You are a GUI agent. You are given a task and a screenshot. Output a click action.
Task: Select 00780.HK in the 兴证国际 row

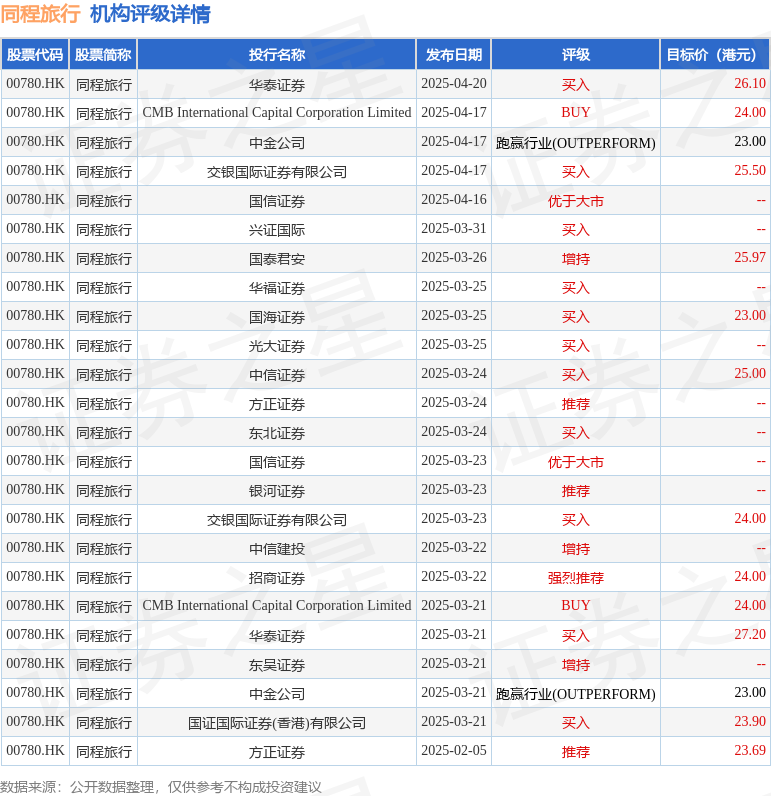pyautogui.click(x=35, y=228)
